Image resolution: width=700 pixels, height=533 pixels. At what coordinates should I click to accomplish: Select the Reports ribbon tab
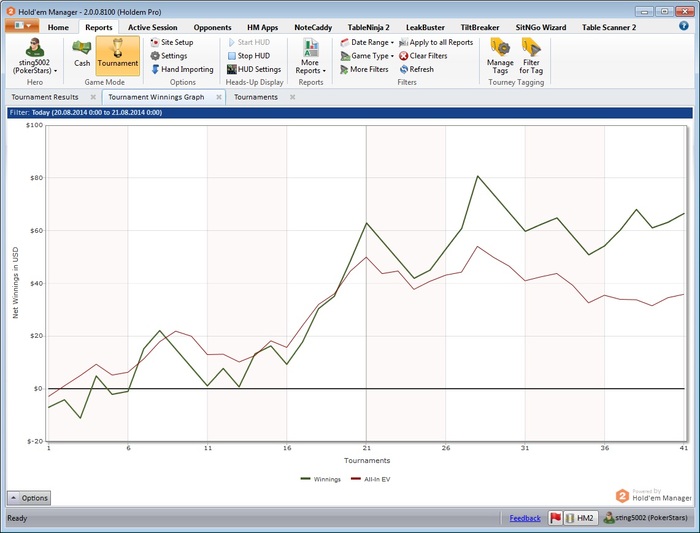[x=99, y=27]
